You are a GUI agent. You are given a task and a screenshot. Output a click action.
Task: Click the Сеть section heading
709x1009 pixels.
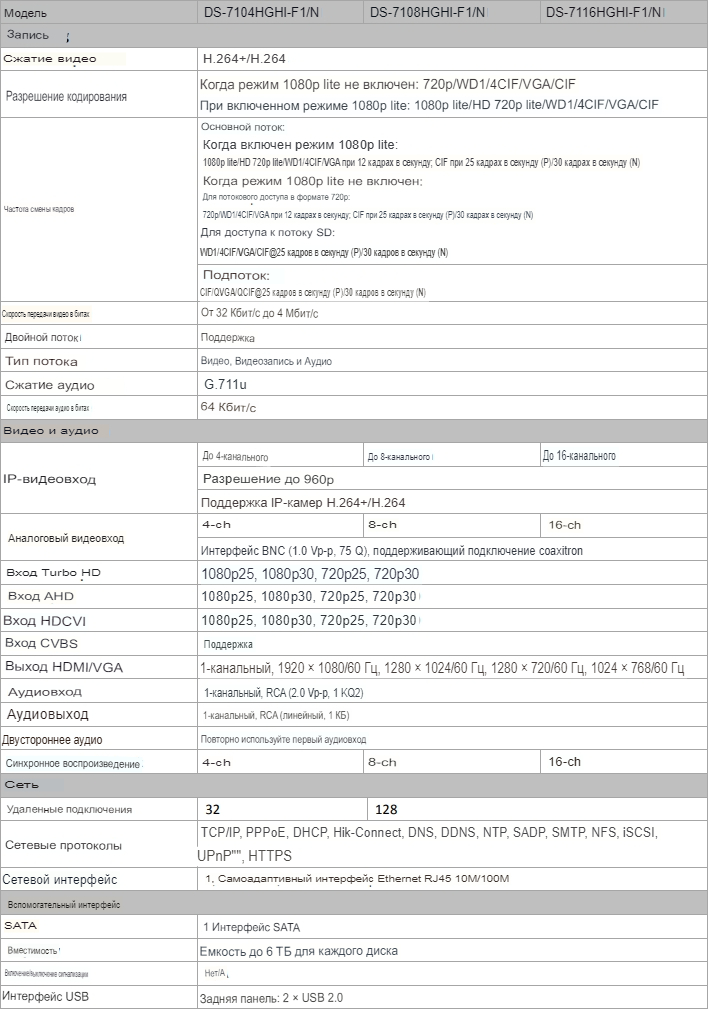(x=22, y=784)
